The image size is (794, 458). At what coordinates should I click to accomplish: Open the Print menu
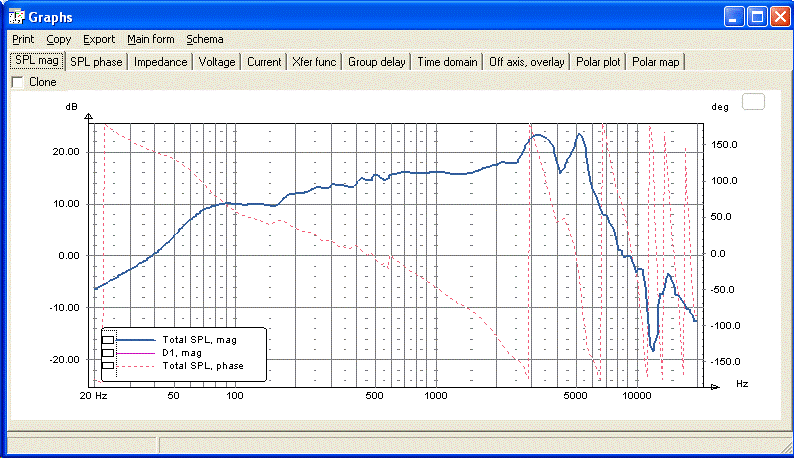click(x=23, y=40)
